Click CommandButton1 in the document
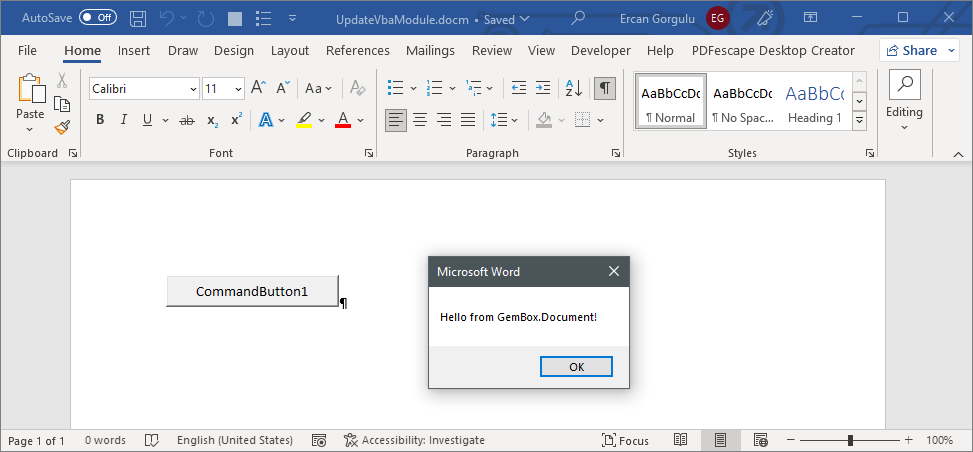This screenshot has height=452, width=973. [x=252, y=291]
